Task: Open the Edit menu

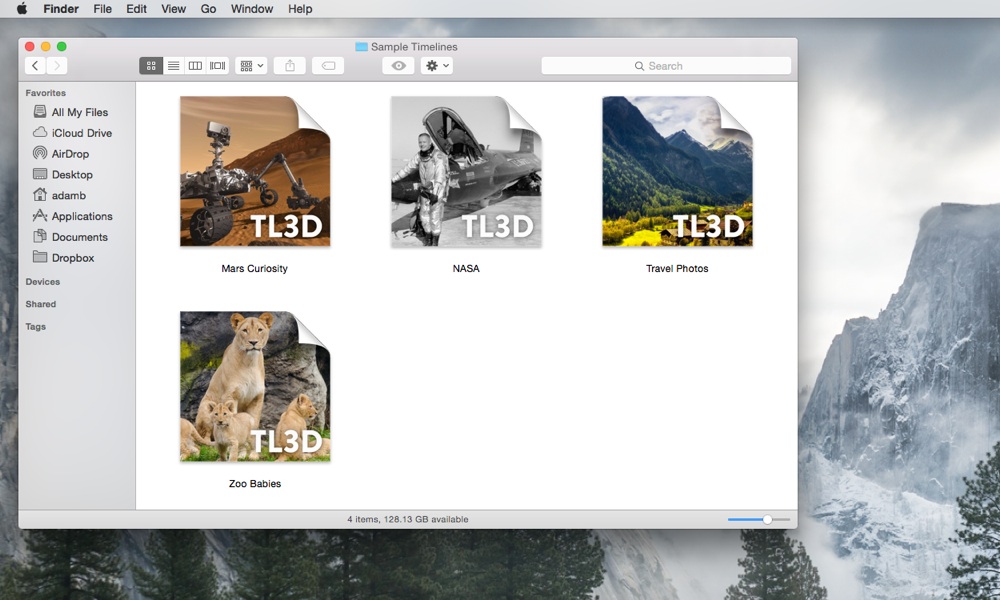Action: click(136, 9)
